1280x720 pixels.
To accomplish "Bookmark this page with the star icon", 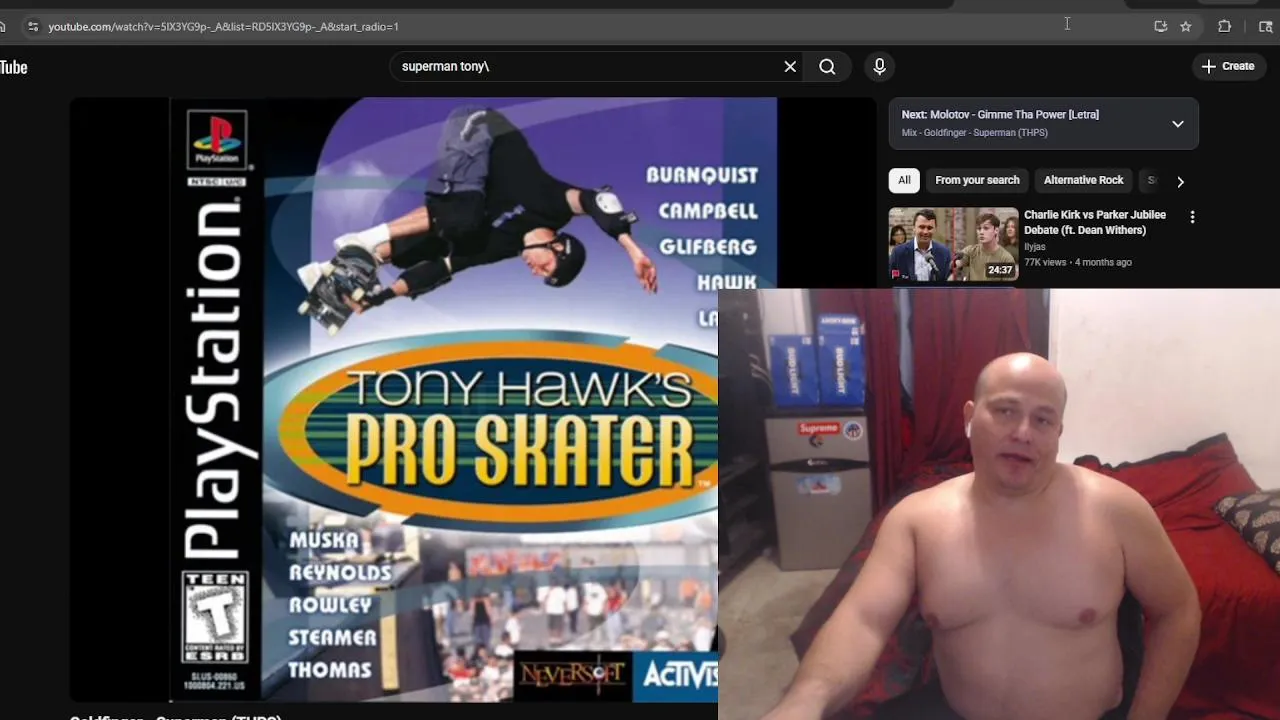I will (1186, 27).
